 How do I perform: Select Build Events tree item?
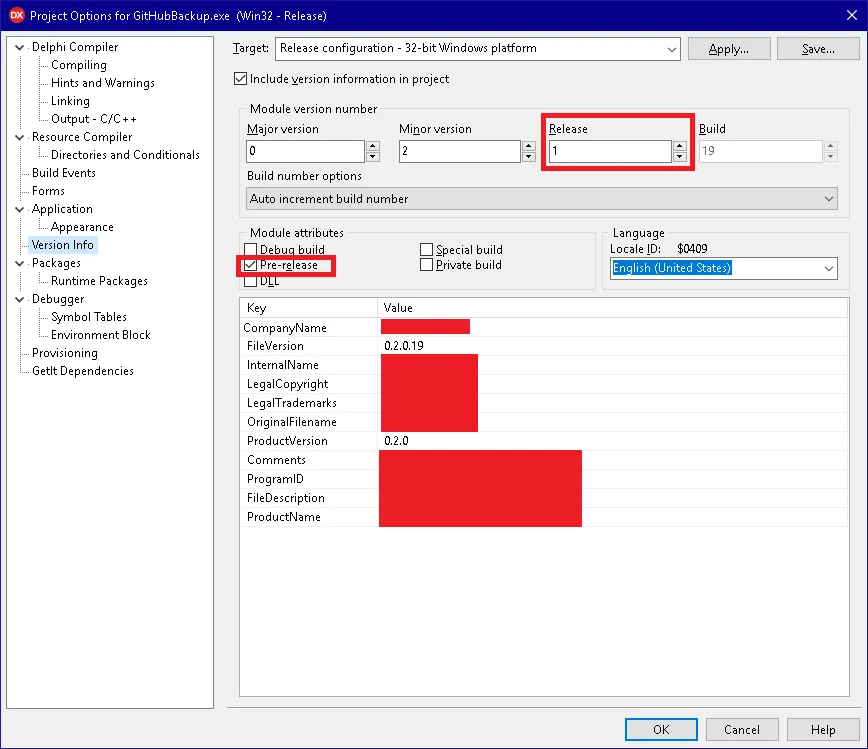pos(64,173)
